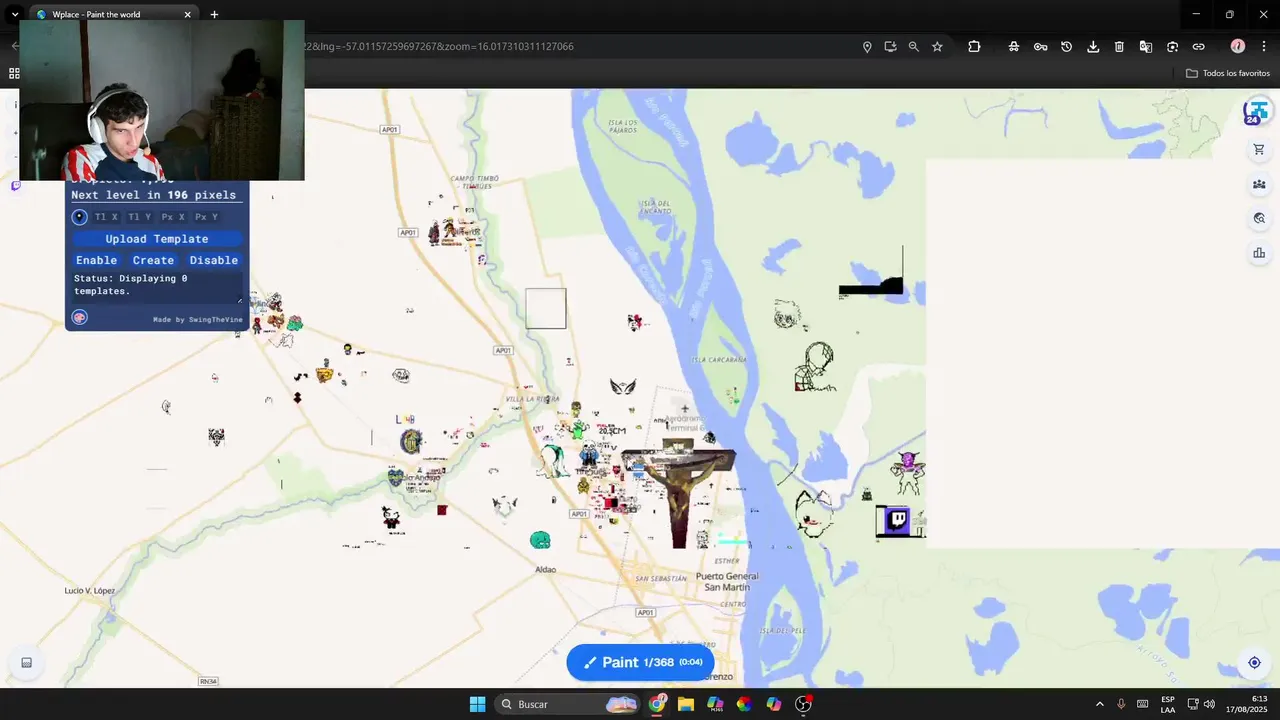The image size is (1280, 720).
Task: Focus the Tl Y input field
Action: (140, 217)
